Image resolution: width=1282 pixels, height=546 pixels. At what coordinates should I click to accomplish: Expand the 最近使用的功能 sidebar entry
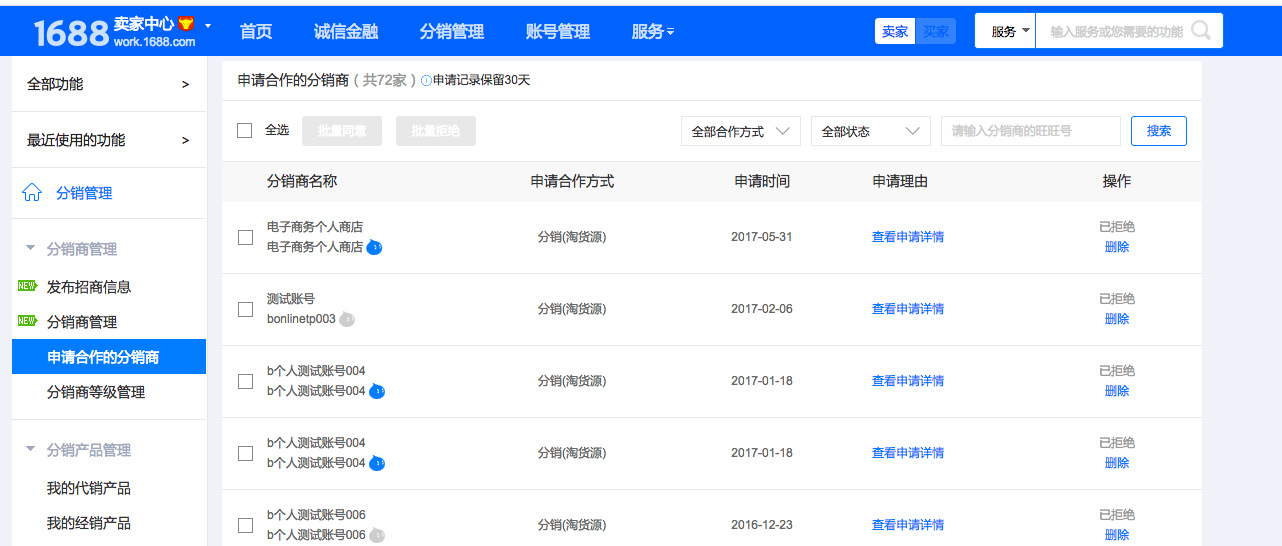coord(108,140)
